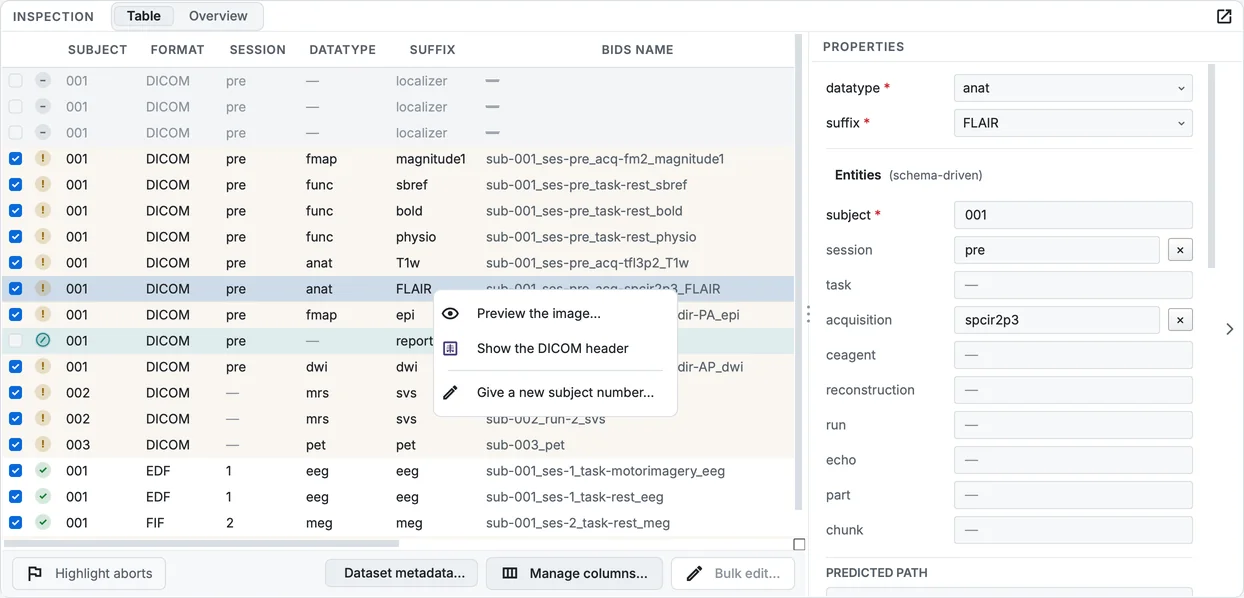Expand the right side panel chevron
1244x598 pixels.
point(1229,329)
